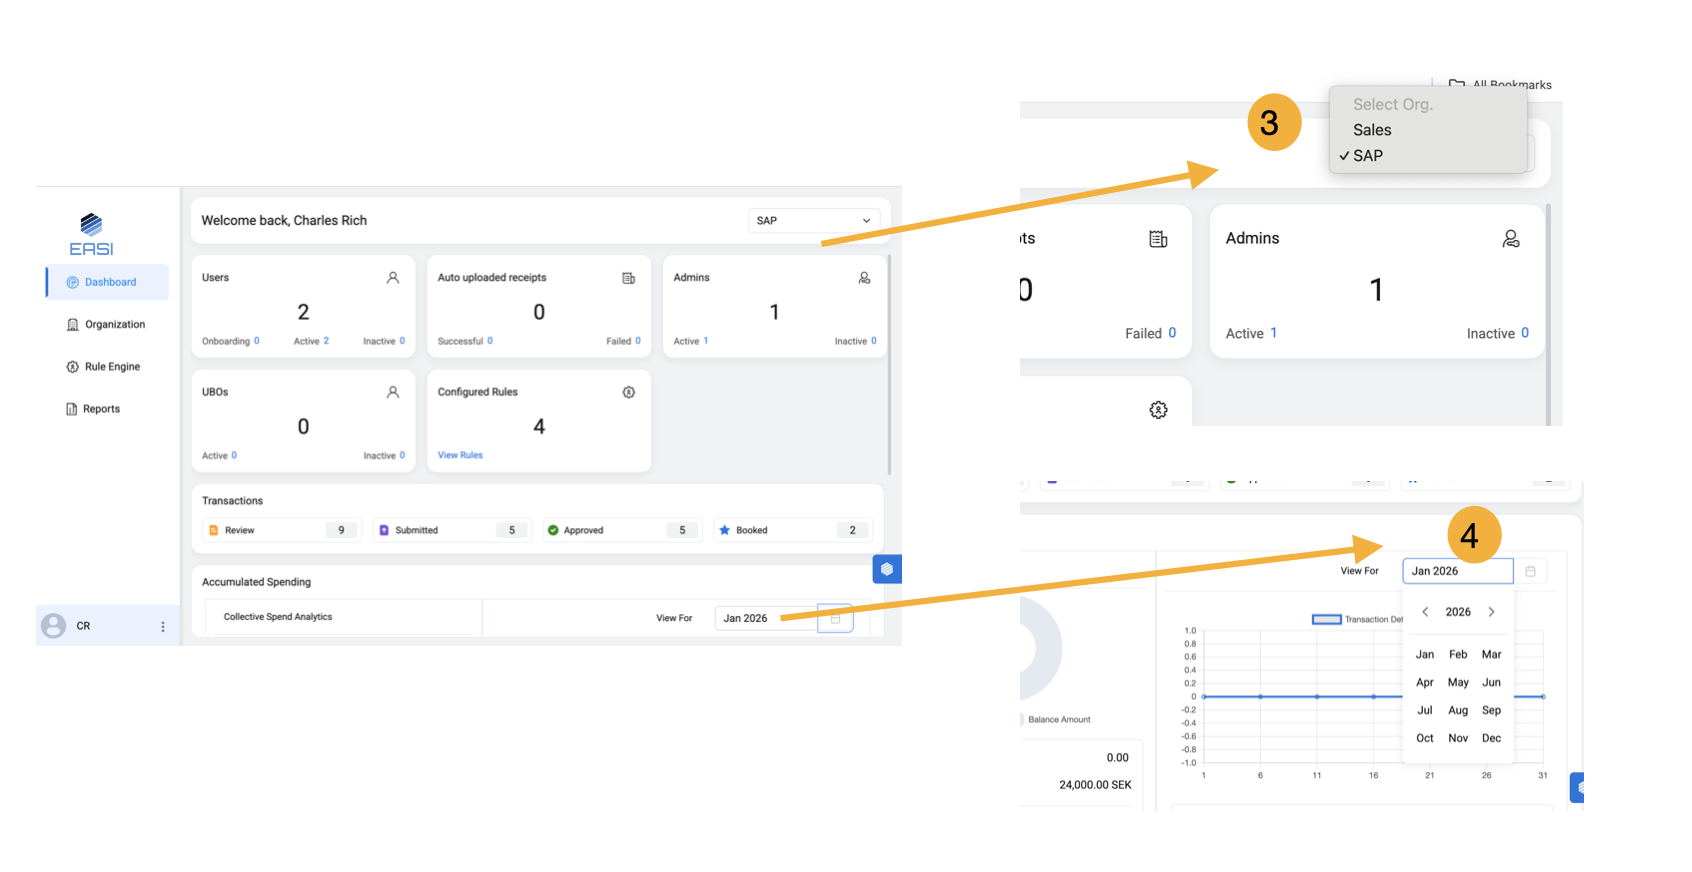Click the Booked transactions chip
Viewport: 1692px width, 872px height.
[791, 530]
